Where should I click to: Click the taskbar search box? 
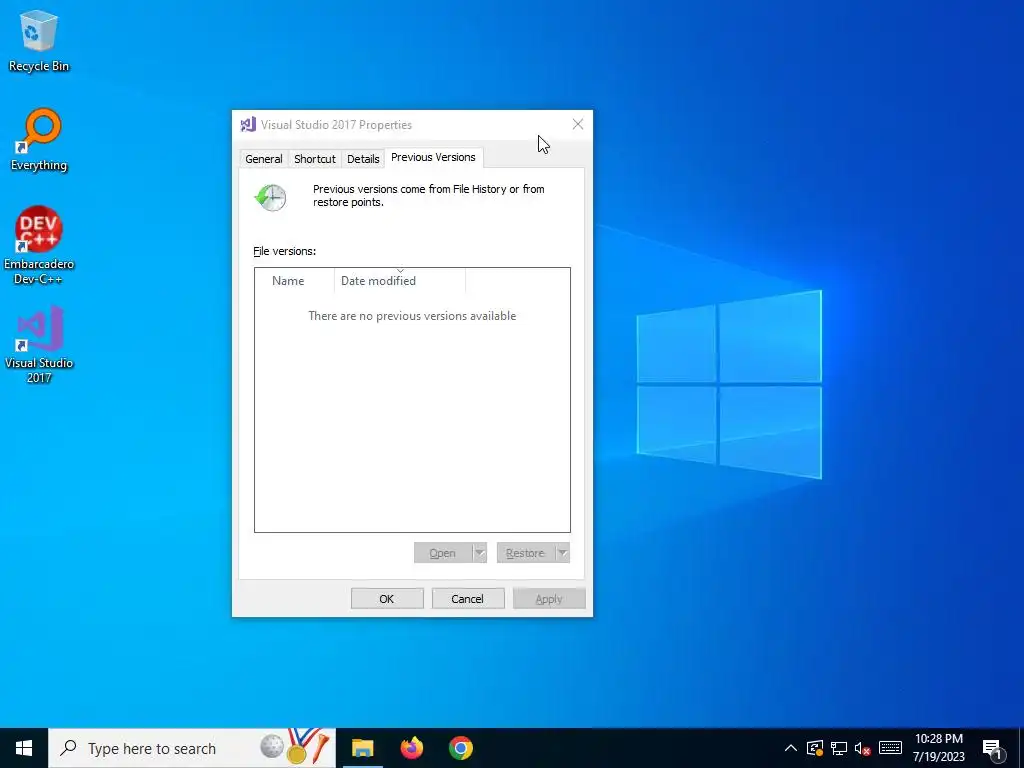pos(192,748)
